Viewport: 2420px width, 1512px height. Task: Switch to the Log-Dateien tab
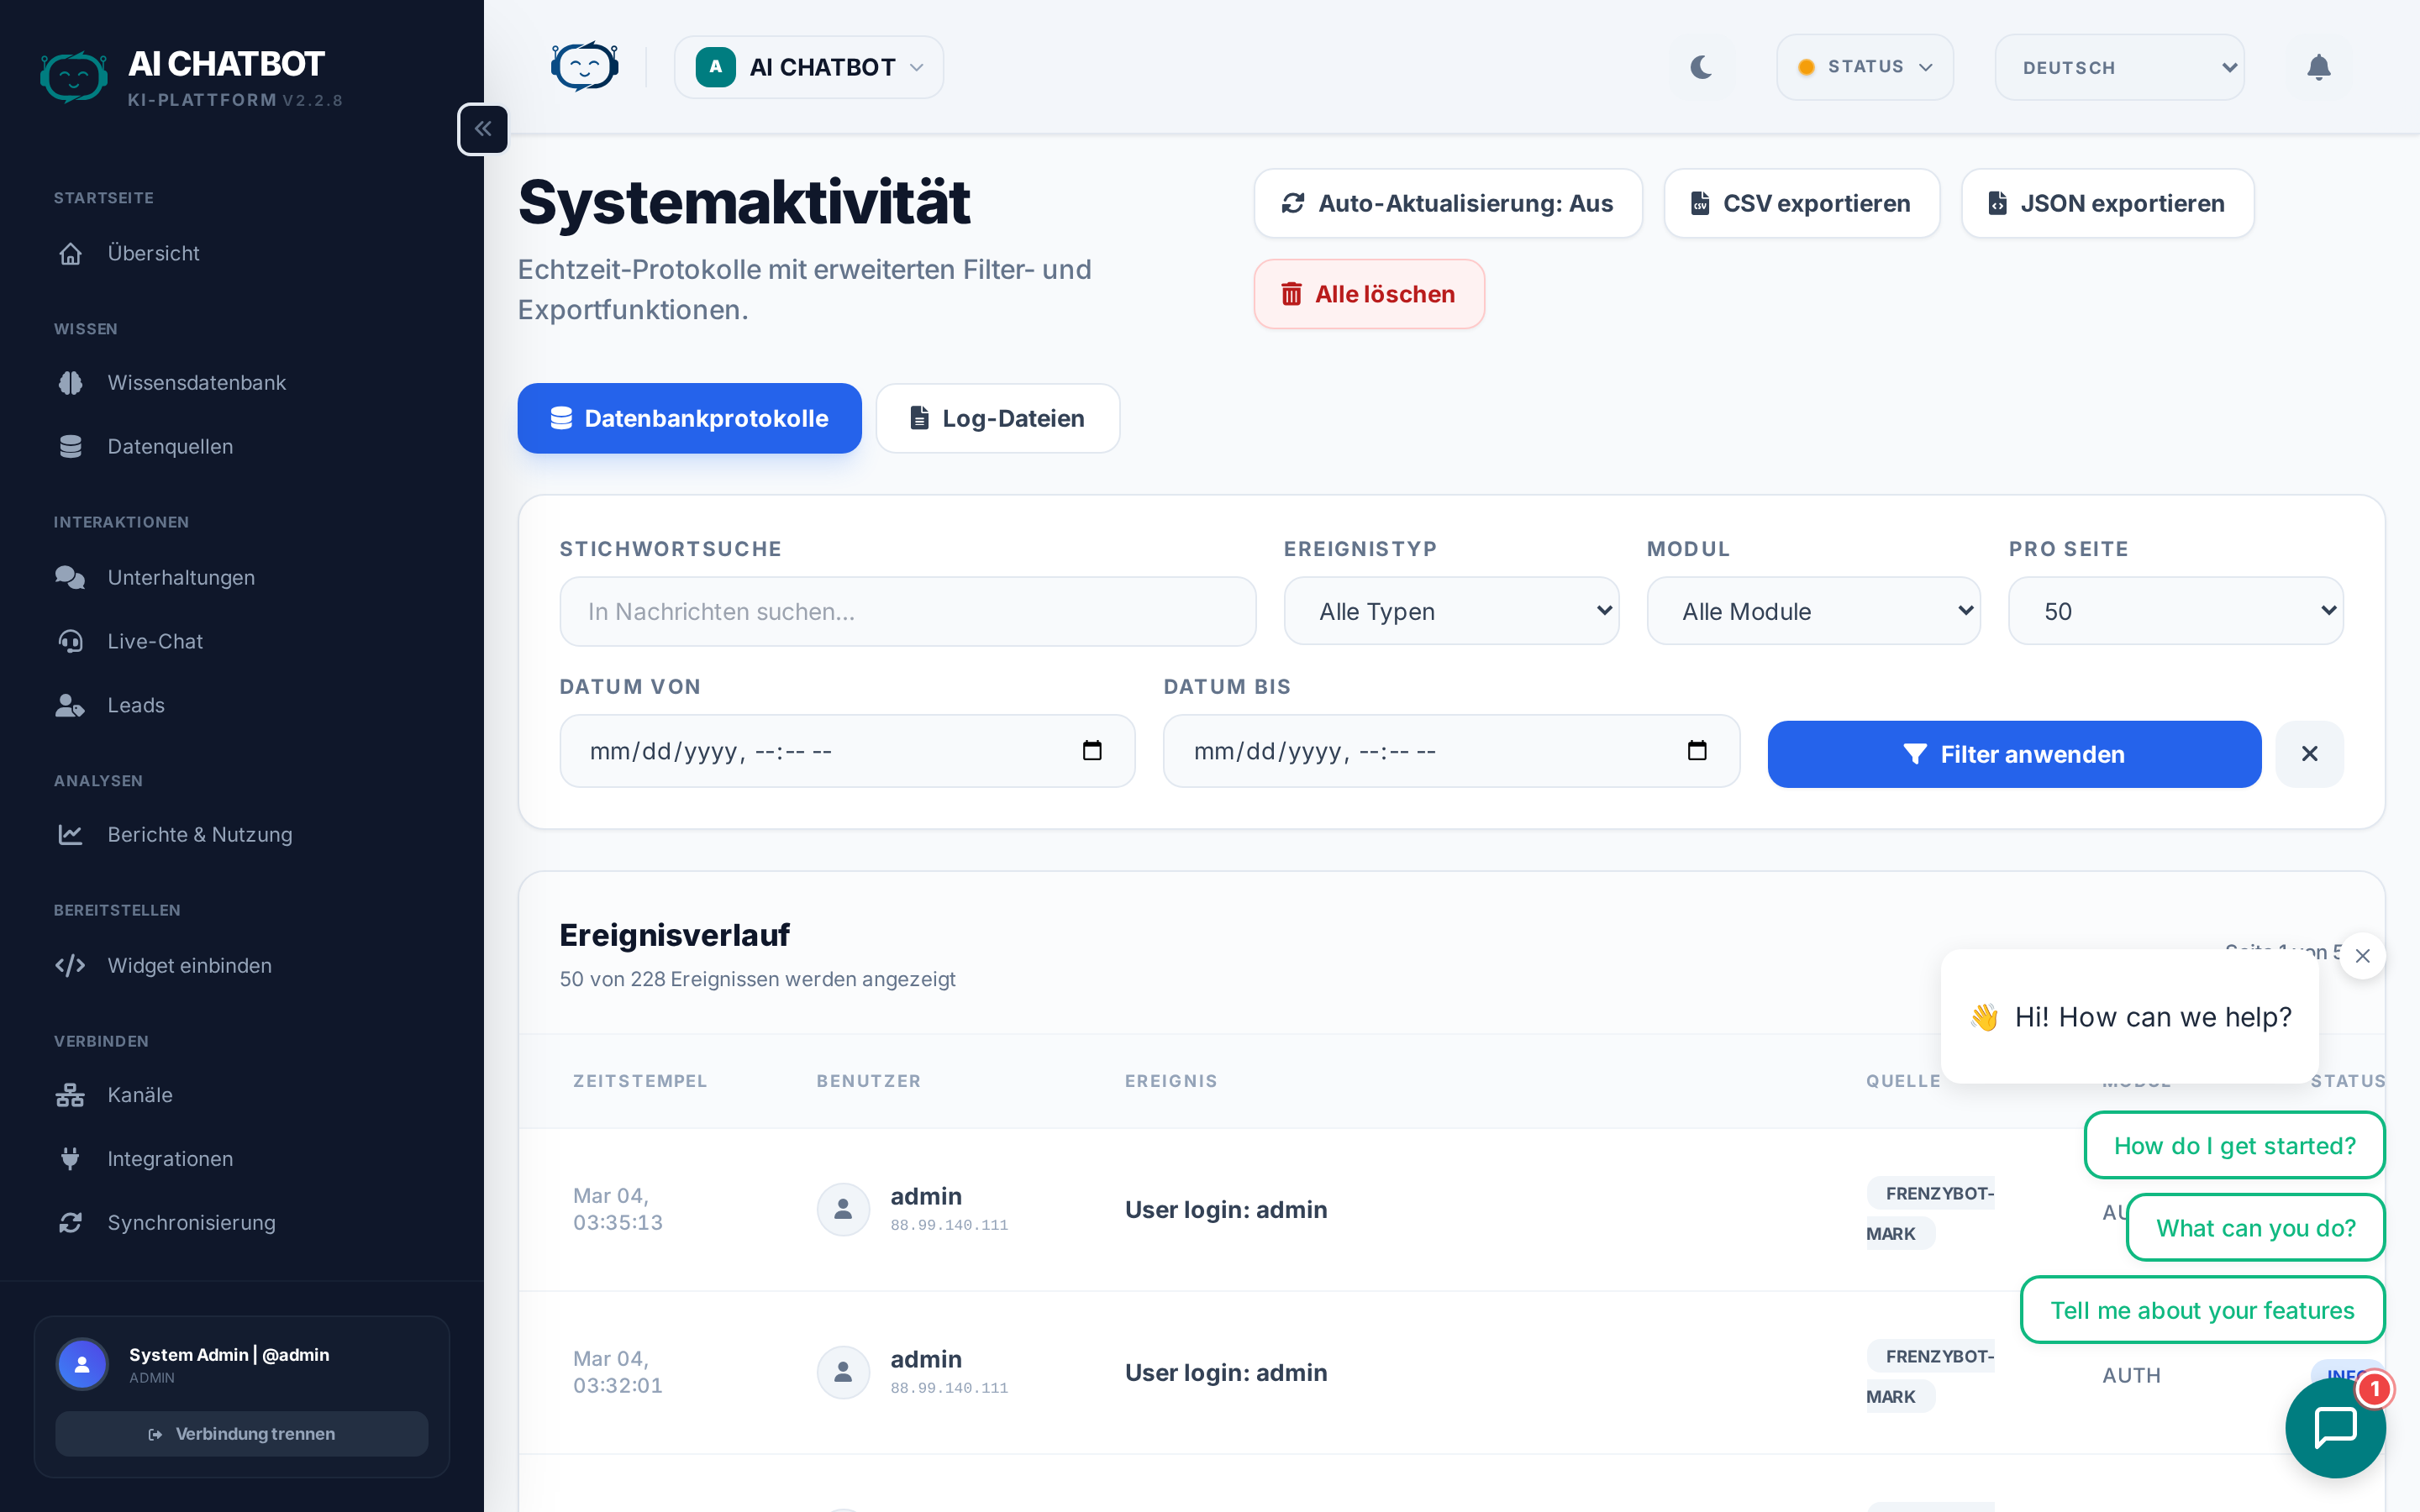(x=997, y=418)
